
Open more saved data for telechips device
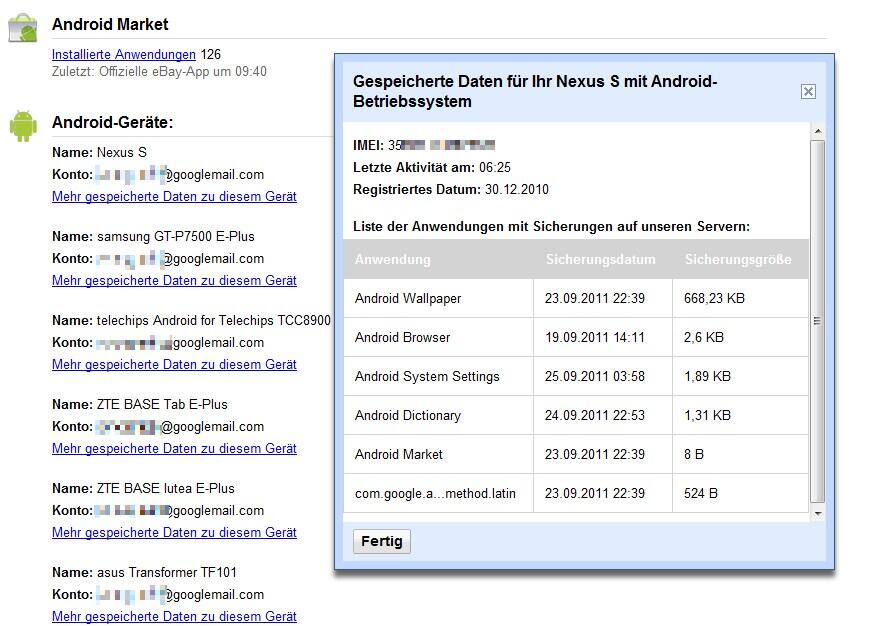(x=174, y=365)
